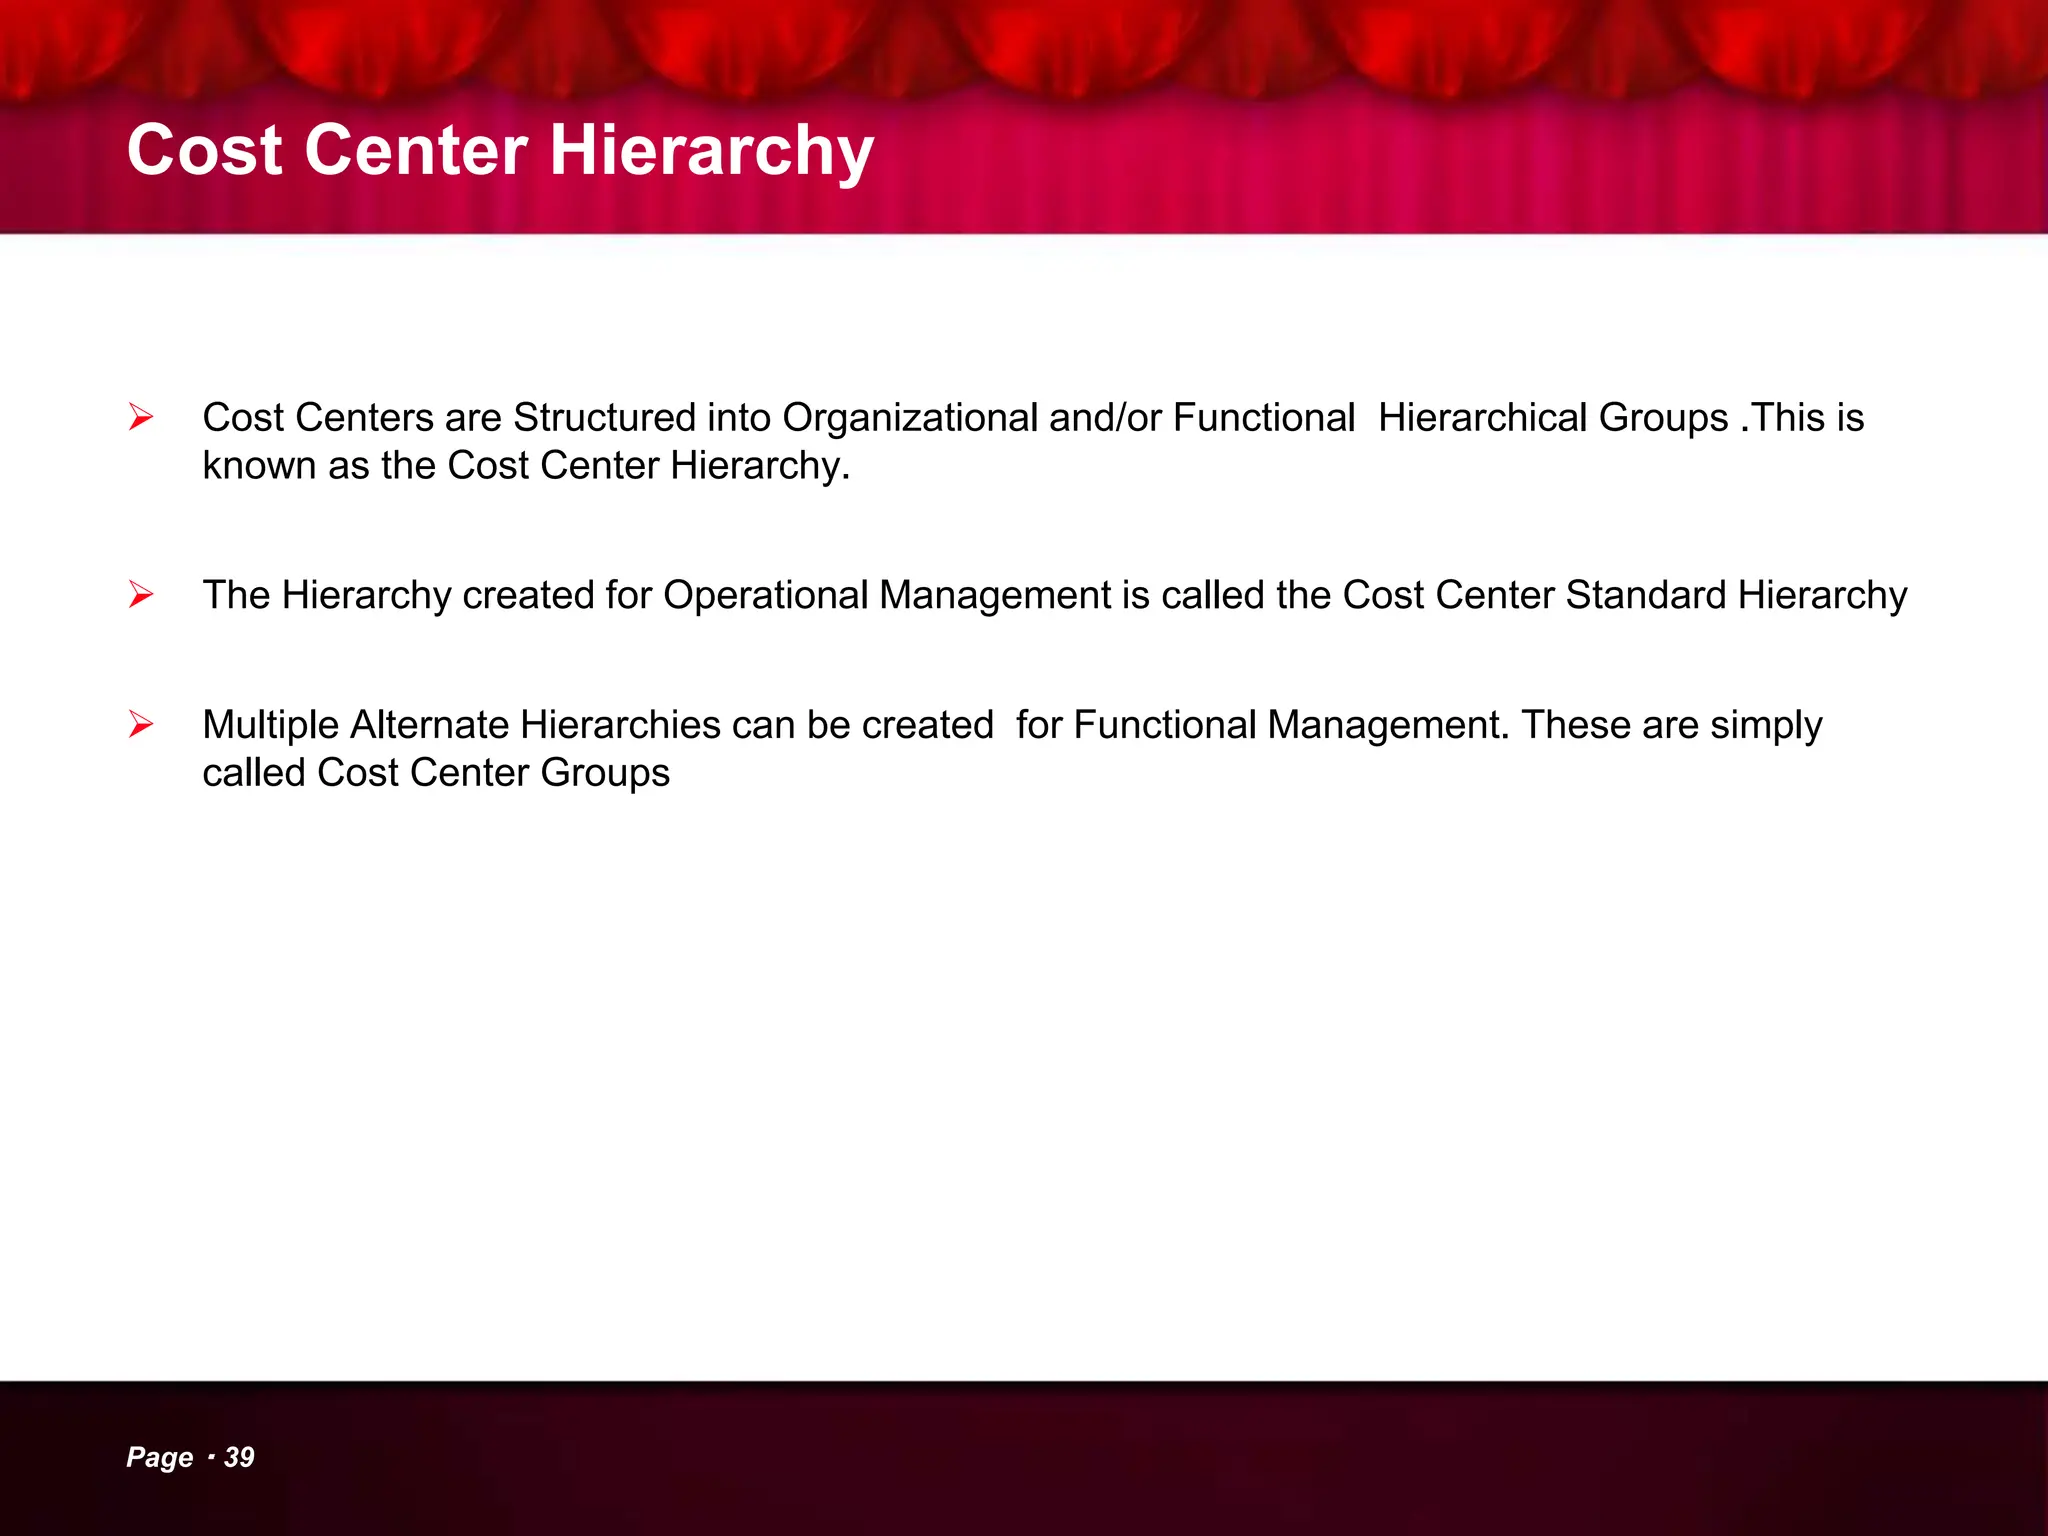This screenshot has width=2048, height=1536.
Task: Click the red arrow bullet beside 'Cost Centers are Structured'
Action: (x=141, y=417)
